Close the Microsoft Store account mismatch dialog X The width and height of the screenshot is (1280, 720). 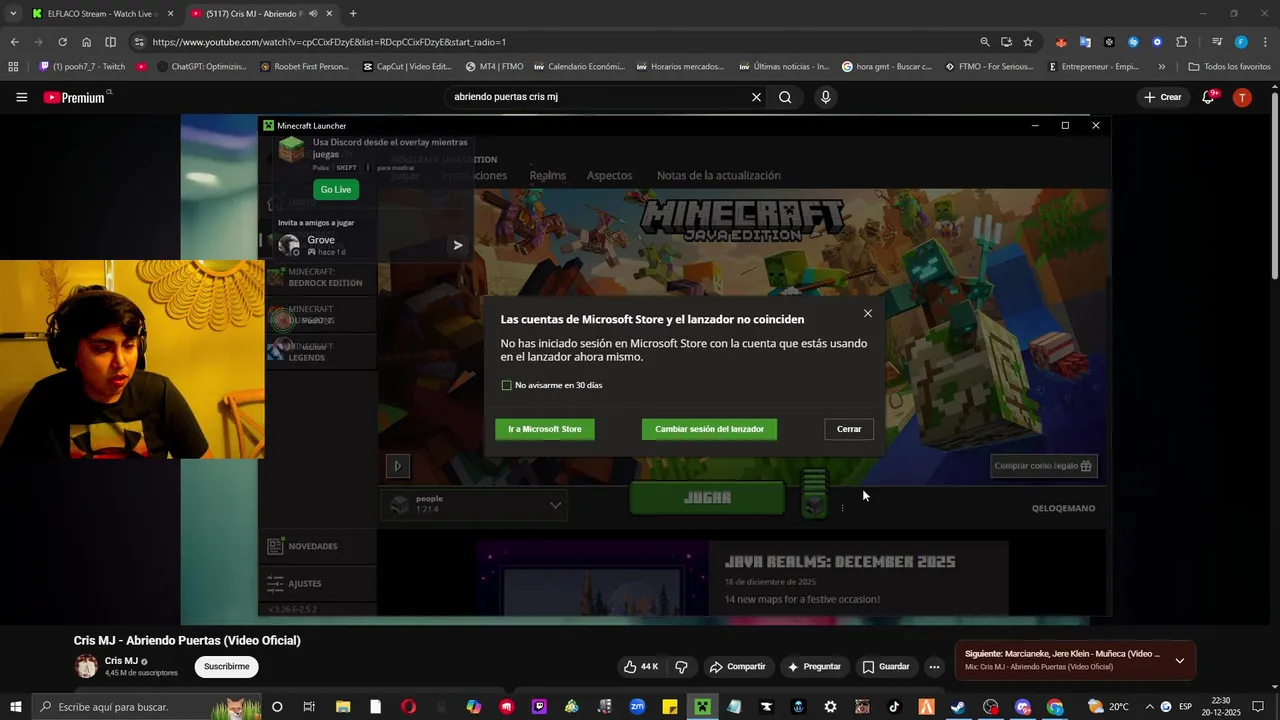point(867,314)
